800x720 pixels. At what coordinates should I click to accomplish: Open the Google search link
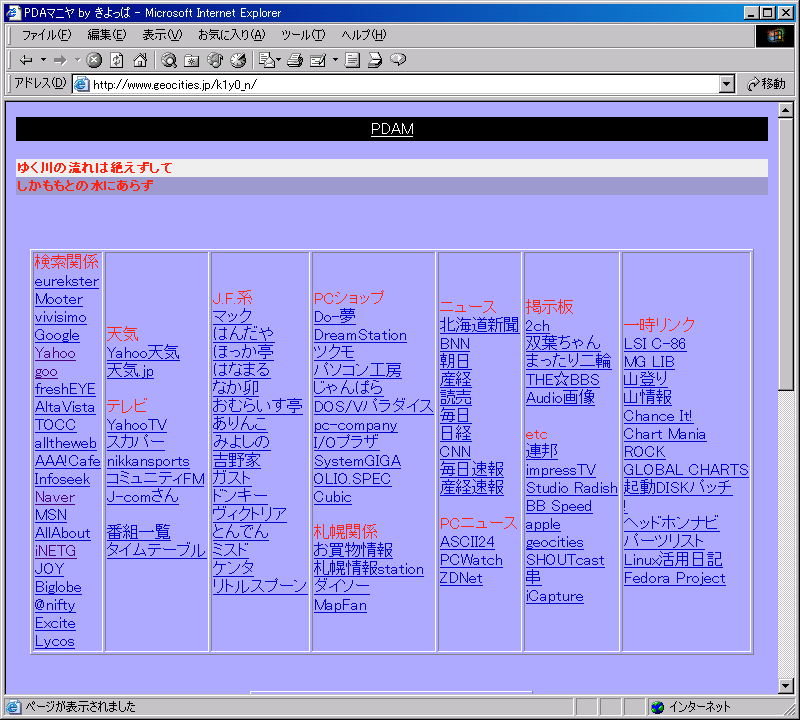pos(57,335)
